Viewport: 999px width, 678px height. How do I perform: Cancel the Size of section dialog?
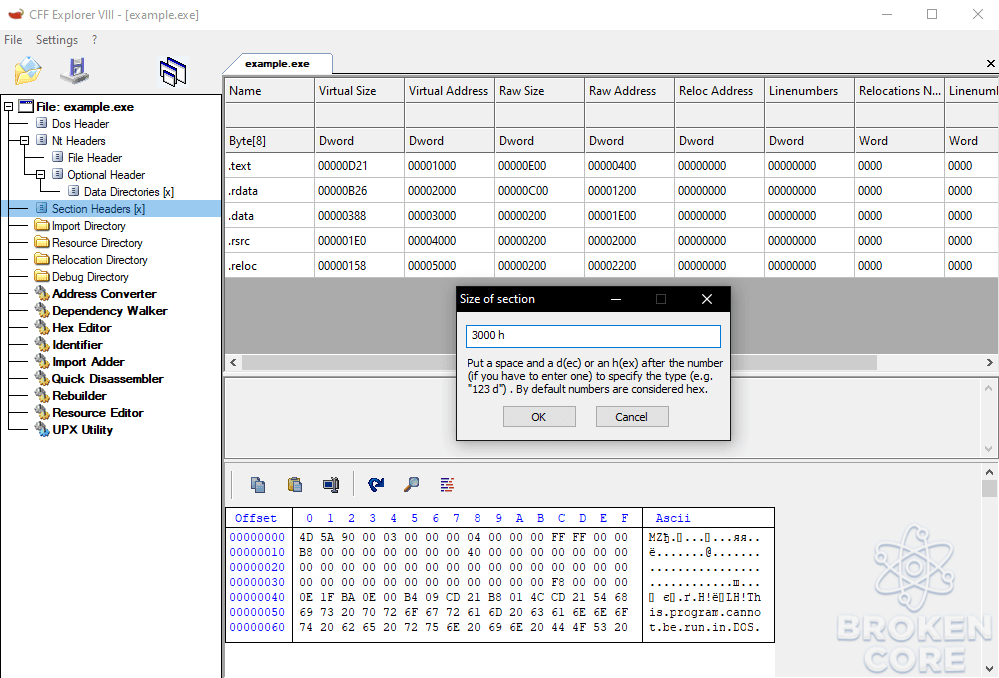click(631, 417)
